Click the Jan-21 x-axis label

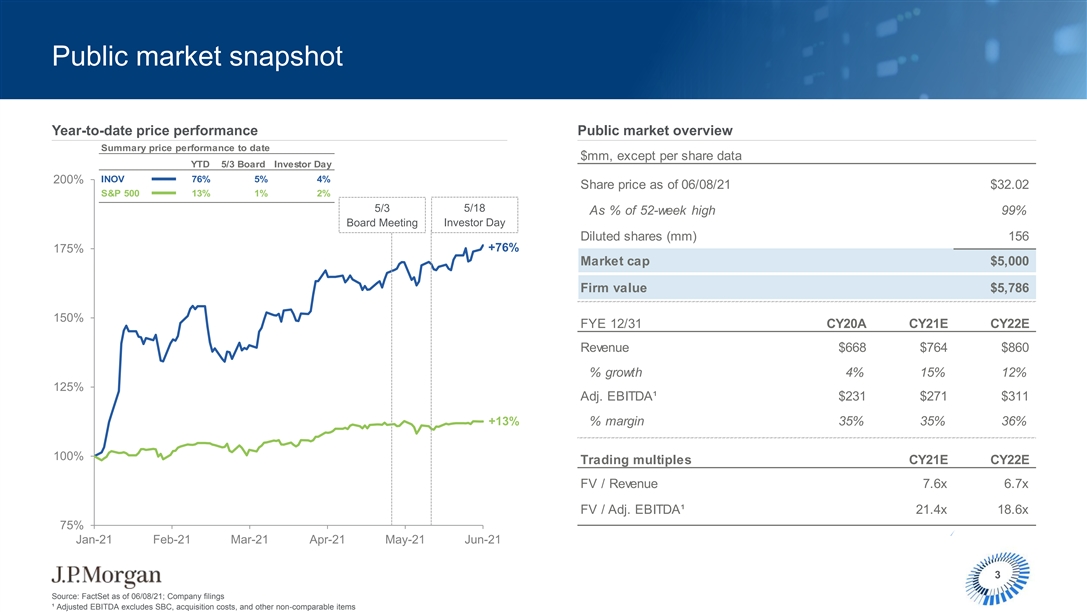[94, 540]
